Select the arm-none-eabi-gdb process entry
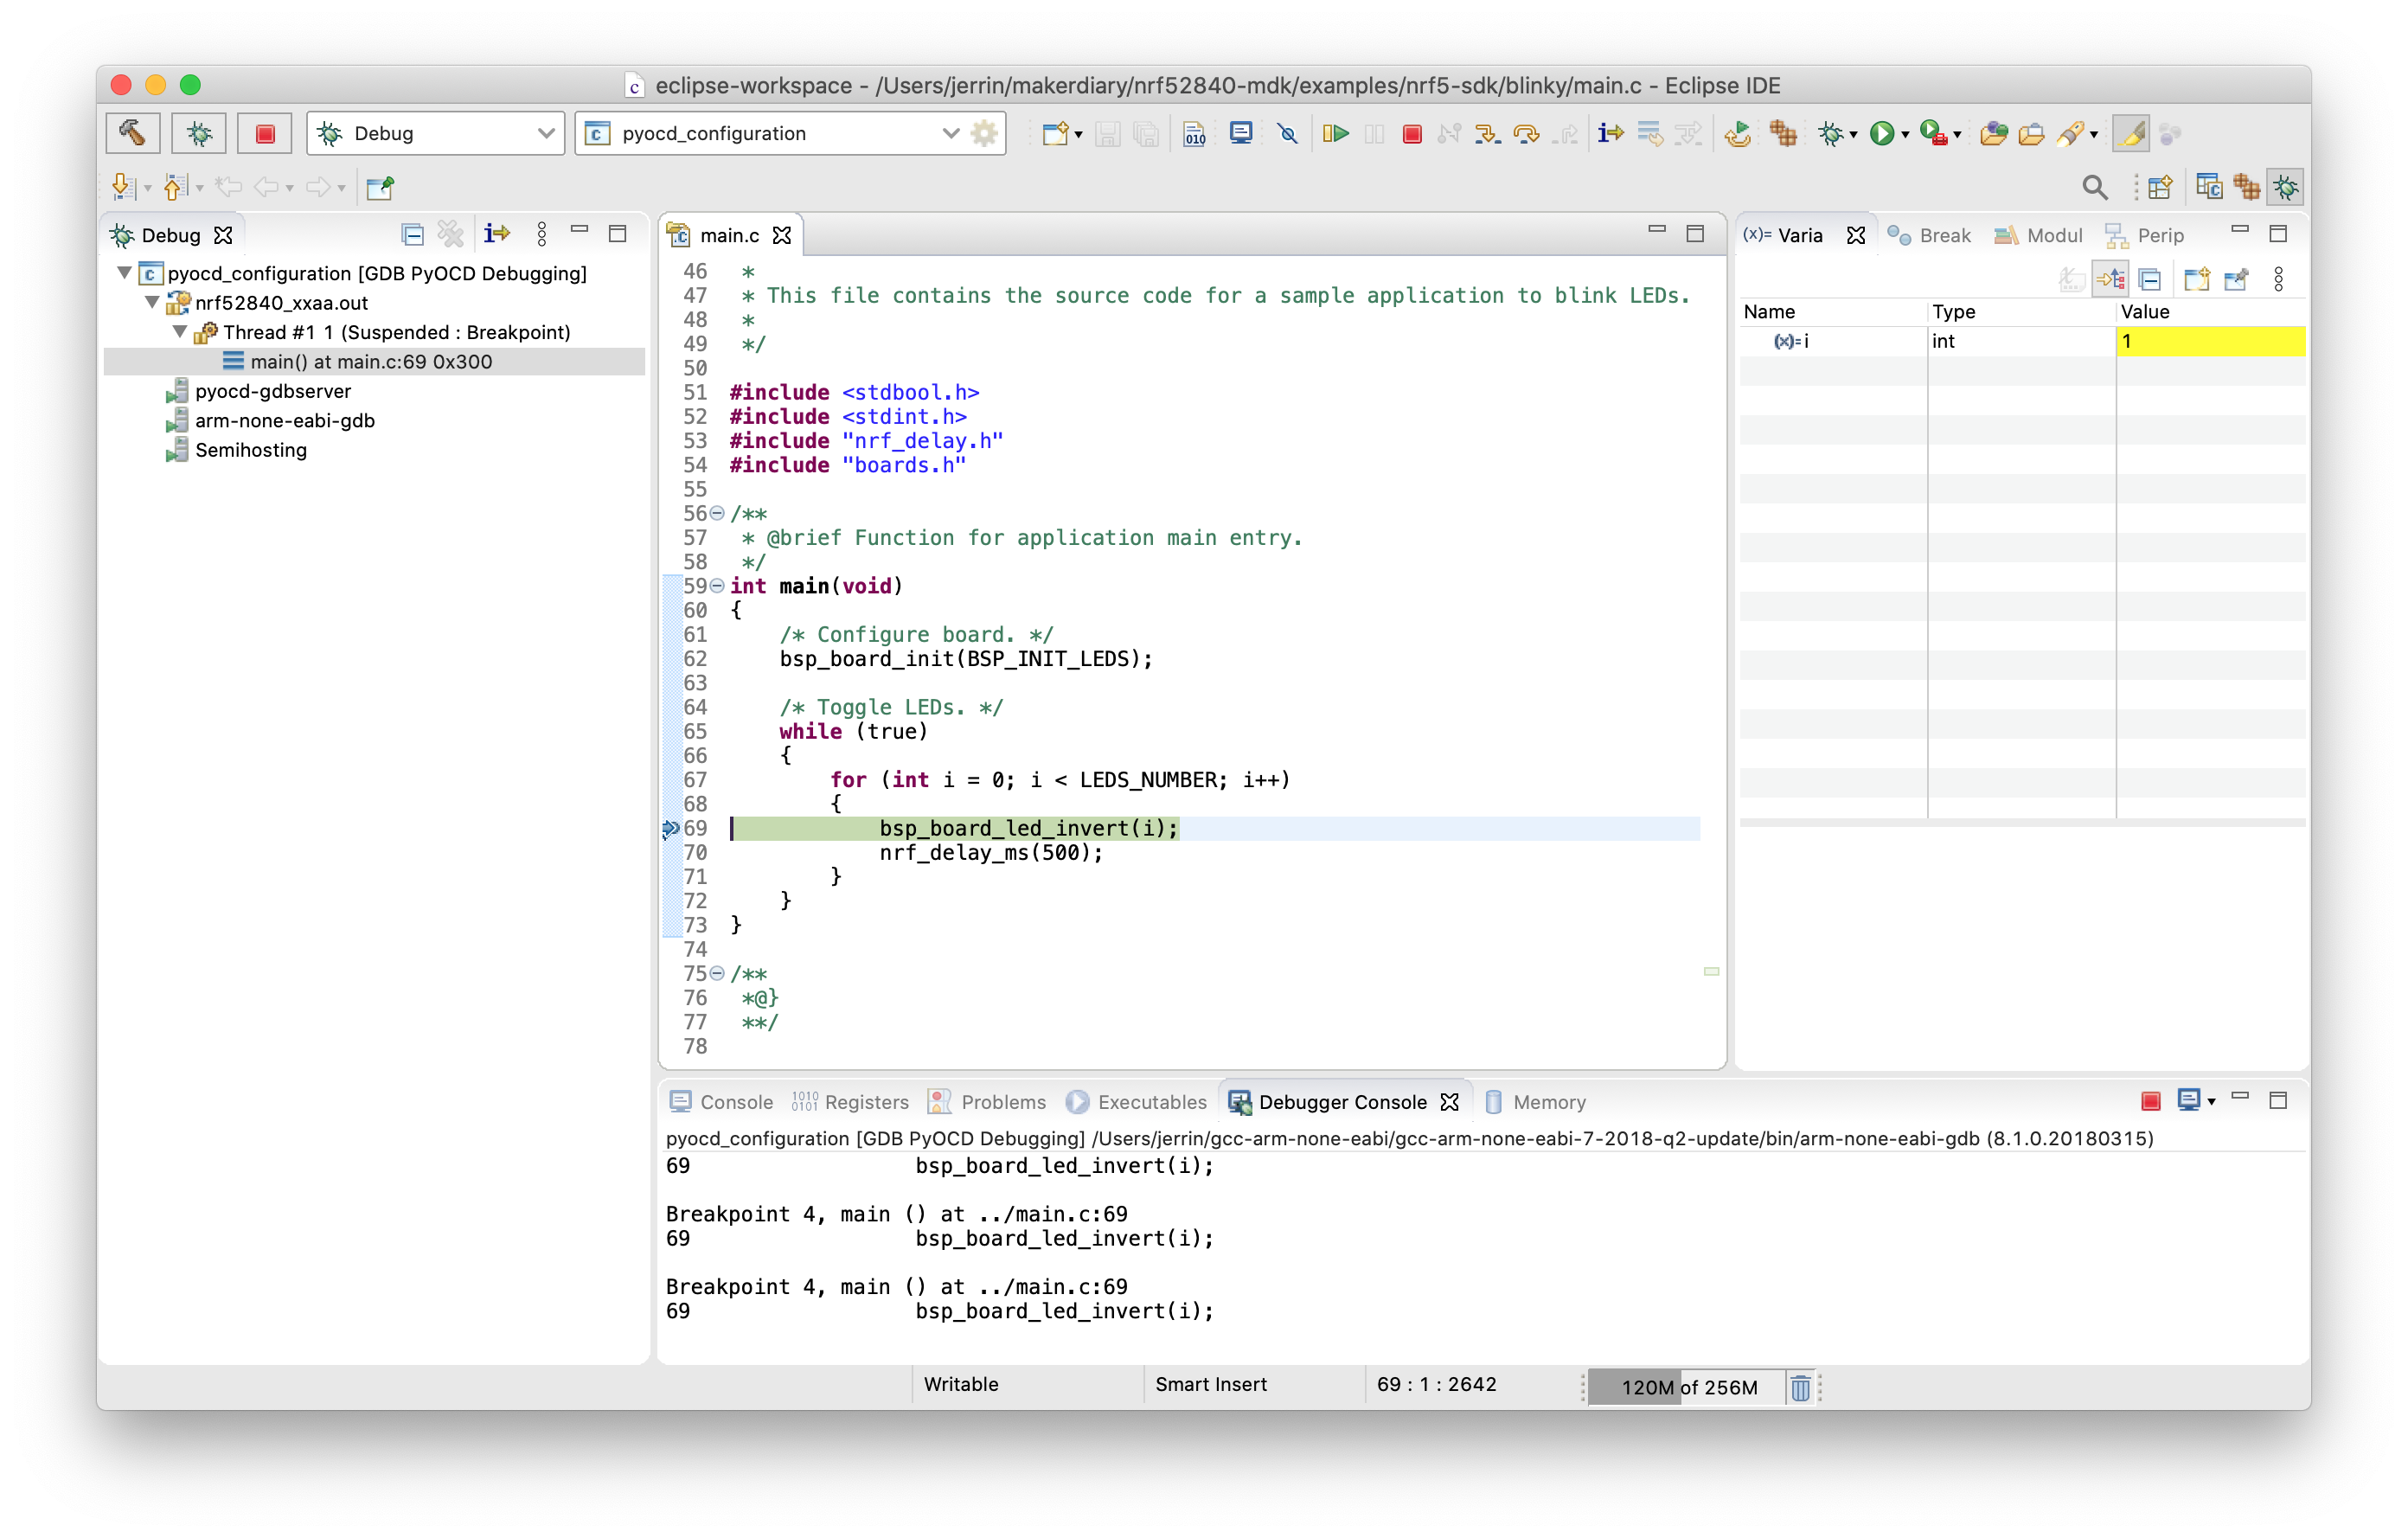This screenshot has width=2408, height=1538. [270, 420]
